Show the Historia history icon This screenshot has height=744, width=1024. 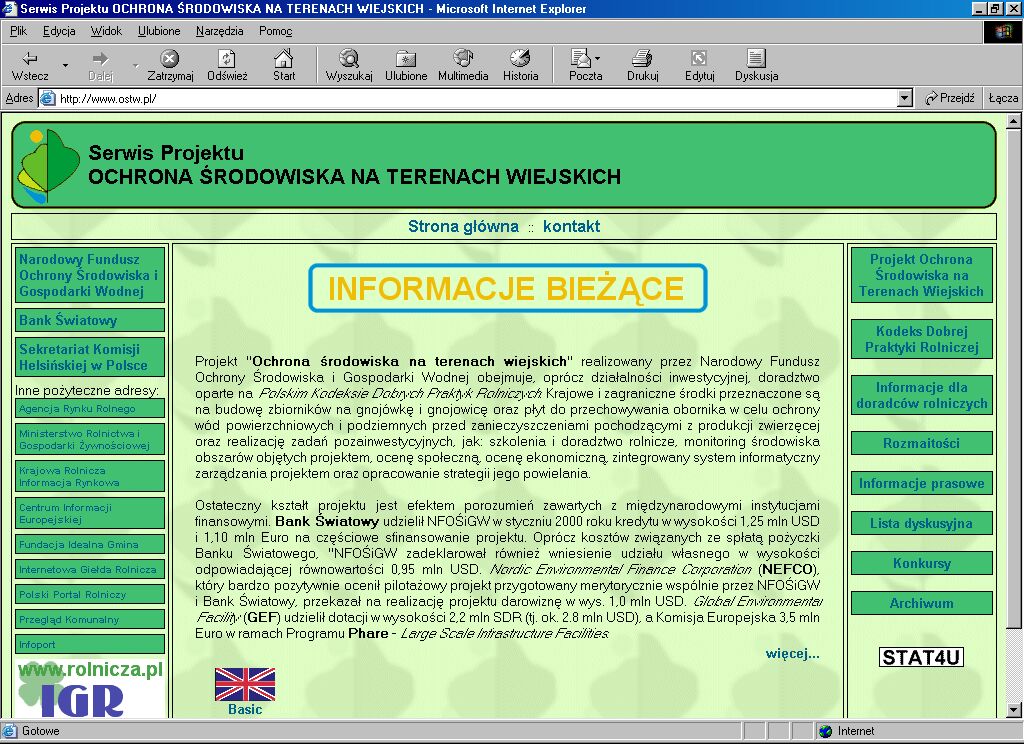tap(520, 58)
